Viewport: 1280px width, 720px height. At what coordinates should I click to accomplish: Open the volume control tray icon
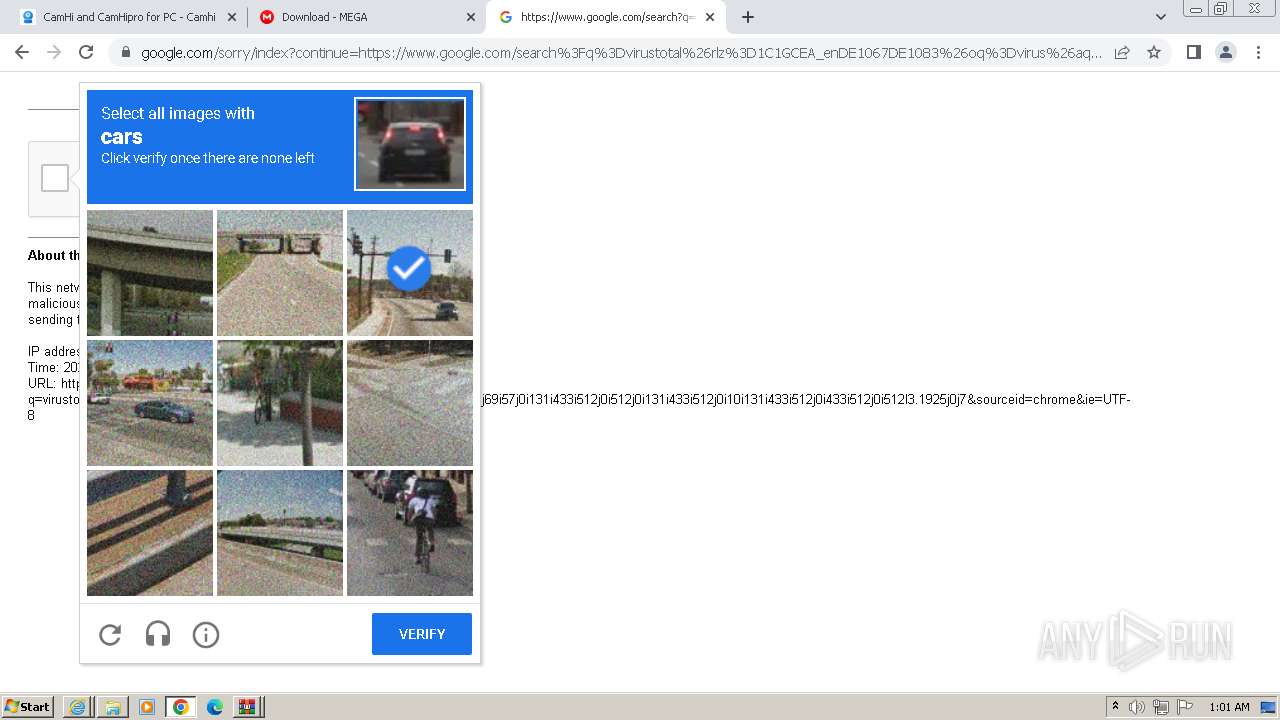pyautogui.click(x=1137, y=707)
